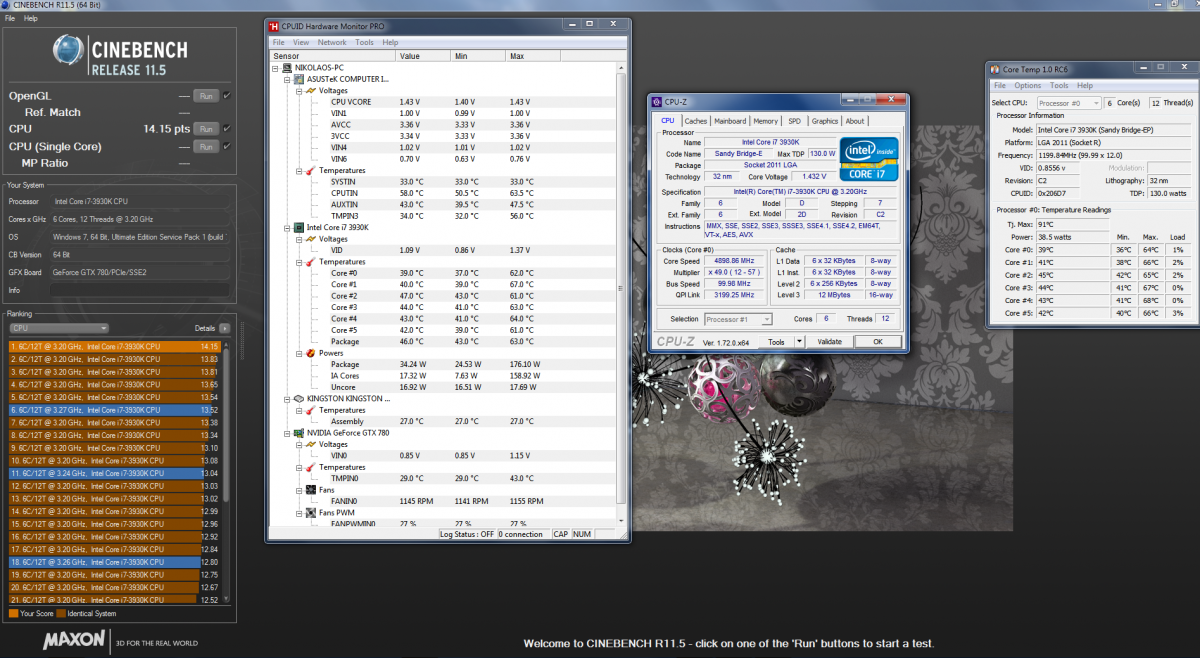Collapse the KINGSTON node in HWMonitor
The image size is (1200, 658).
coord(286,398)
